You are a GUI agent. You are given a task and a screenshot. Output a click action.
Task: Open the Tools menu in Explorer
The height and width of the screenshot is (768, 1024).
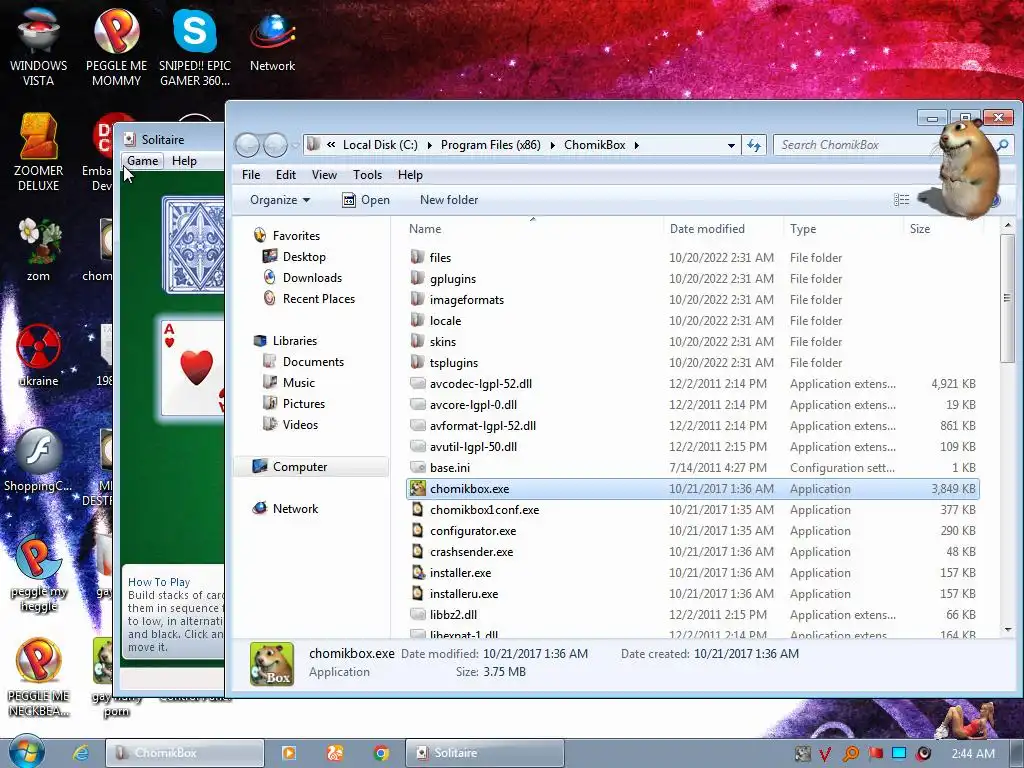(x=367, y=175)
